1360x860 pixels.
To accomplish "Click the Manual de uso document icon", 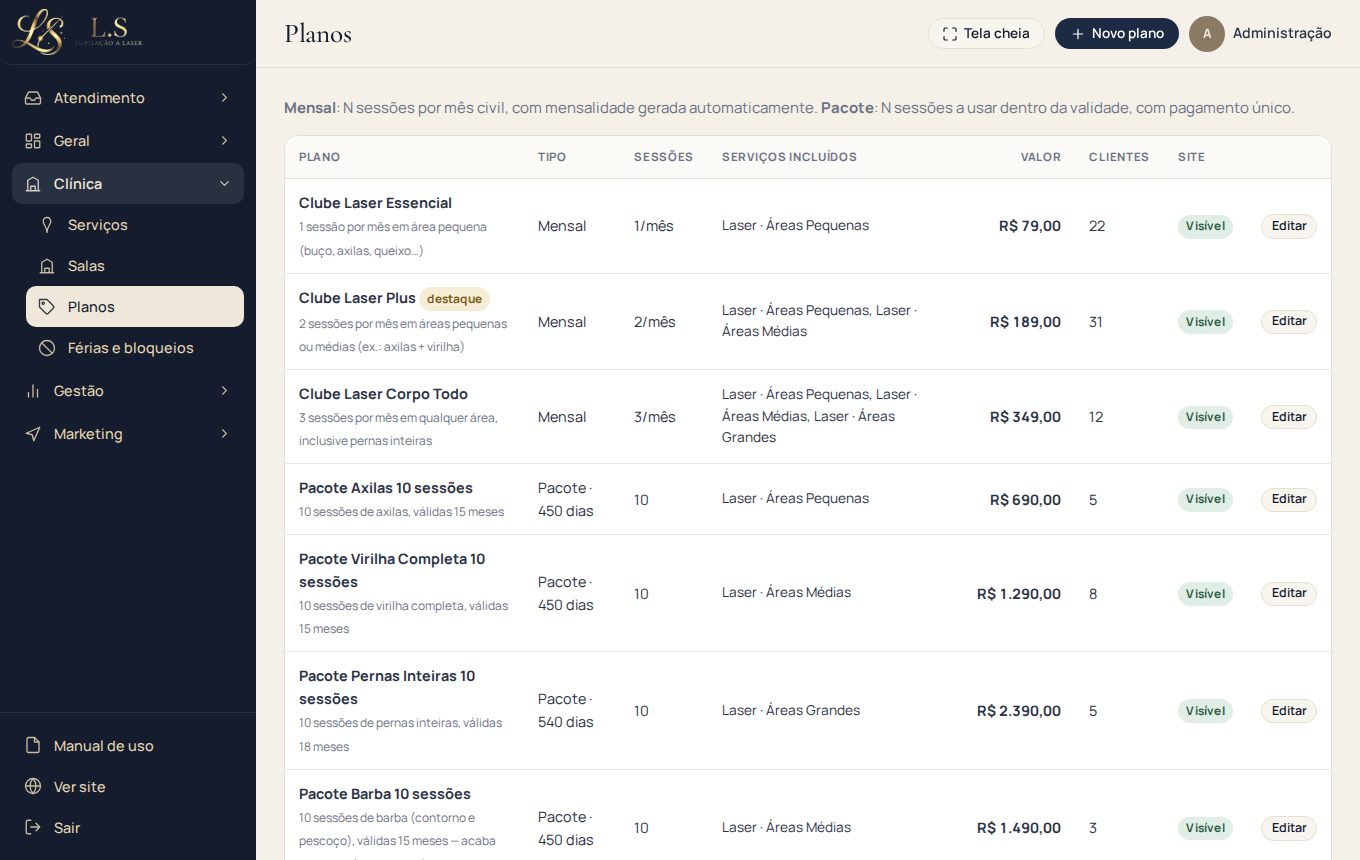I will pos(33,746).
